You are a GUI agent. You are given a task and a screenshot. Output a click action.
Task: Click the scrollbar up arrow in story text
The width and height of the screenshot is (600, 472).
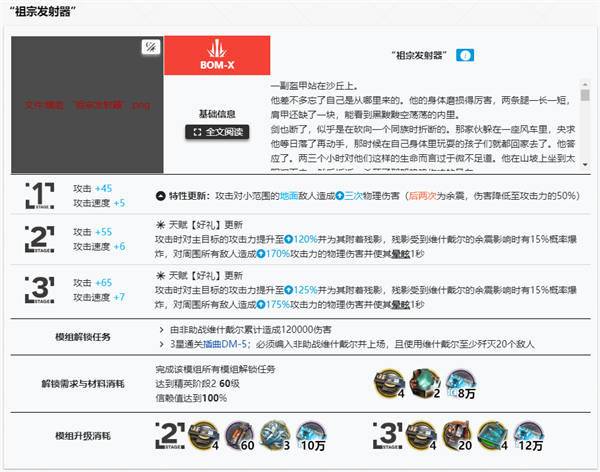(585, 84)
